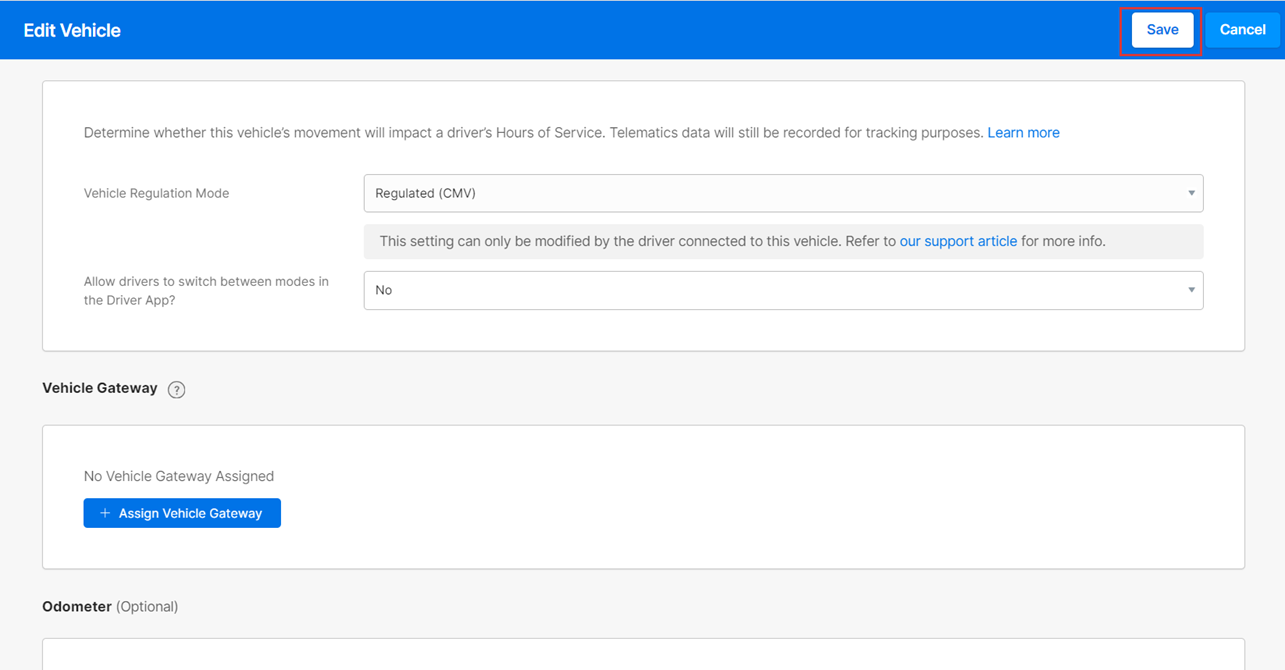
Task: Click the plus icon on Assign Vehicle Gateway
Action: point(105,513)
